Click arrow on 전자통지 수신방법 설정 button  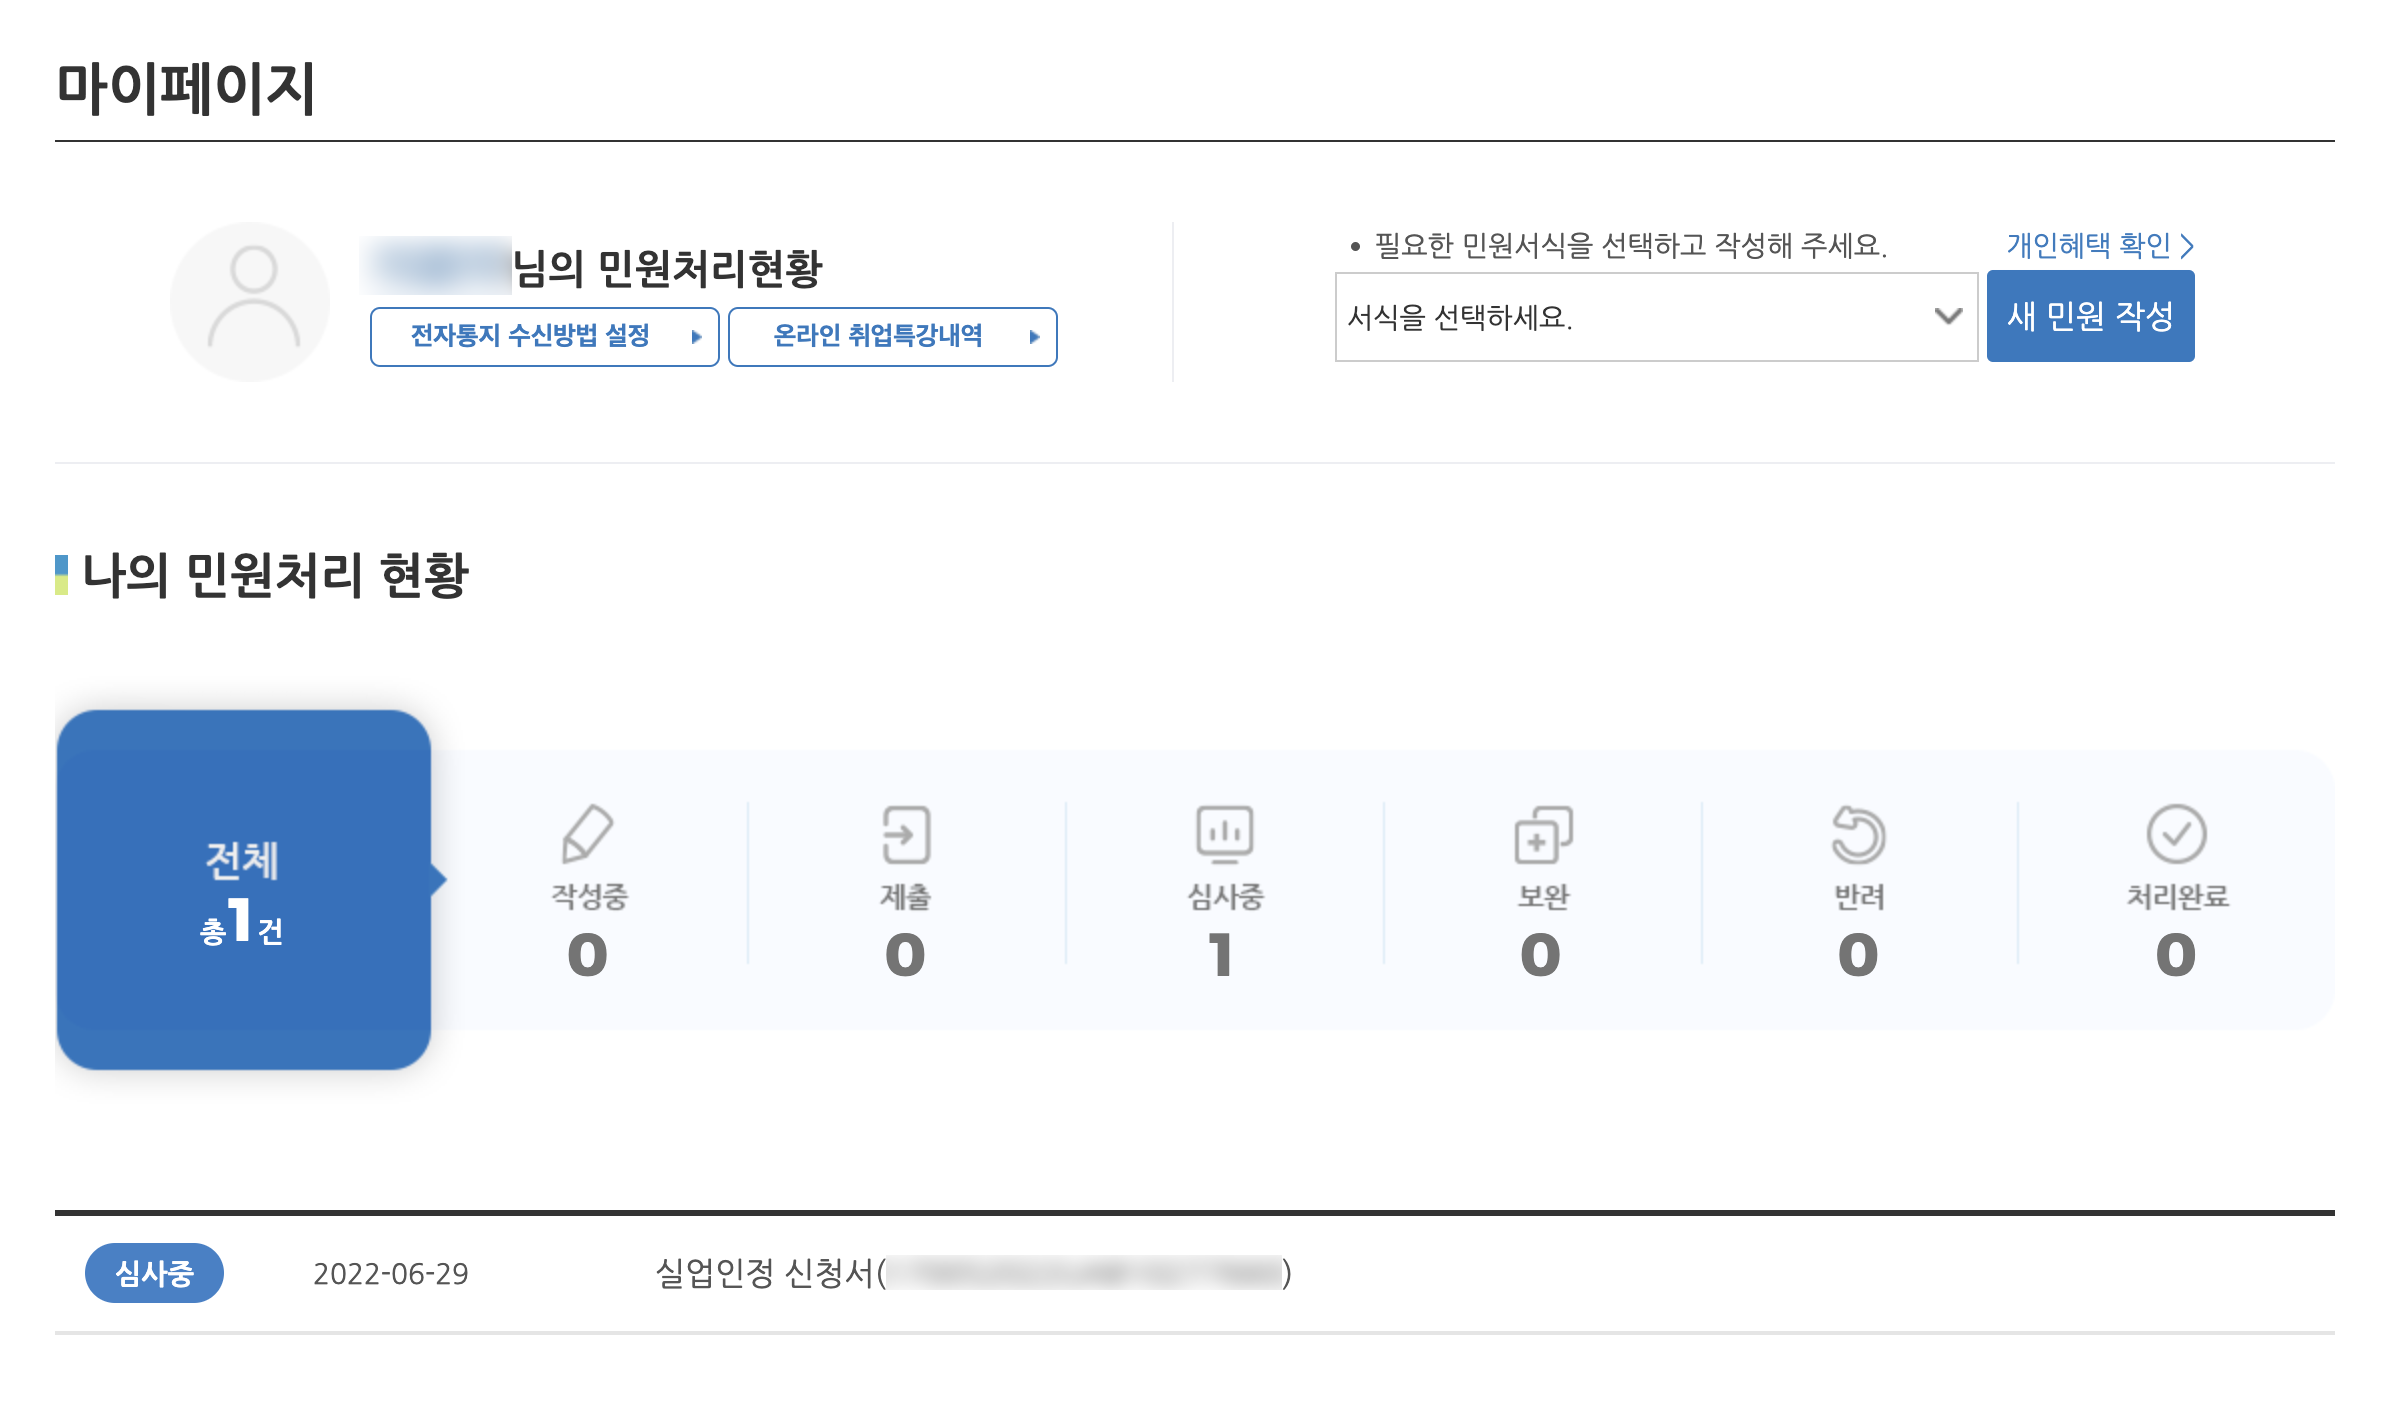[x=697, y=337]
